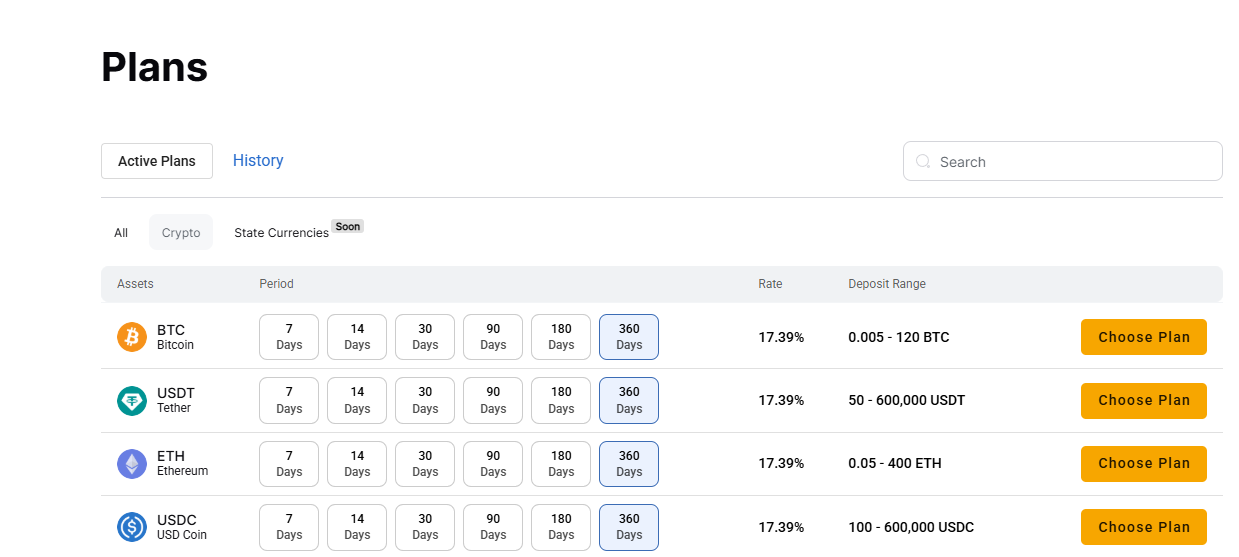Screen dimensions: 1239x557
Task: Click the USDT Tether asset name
Action: 176,400
